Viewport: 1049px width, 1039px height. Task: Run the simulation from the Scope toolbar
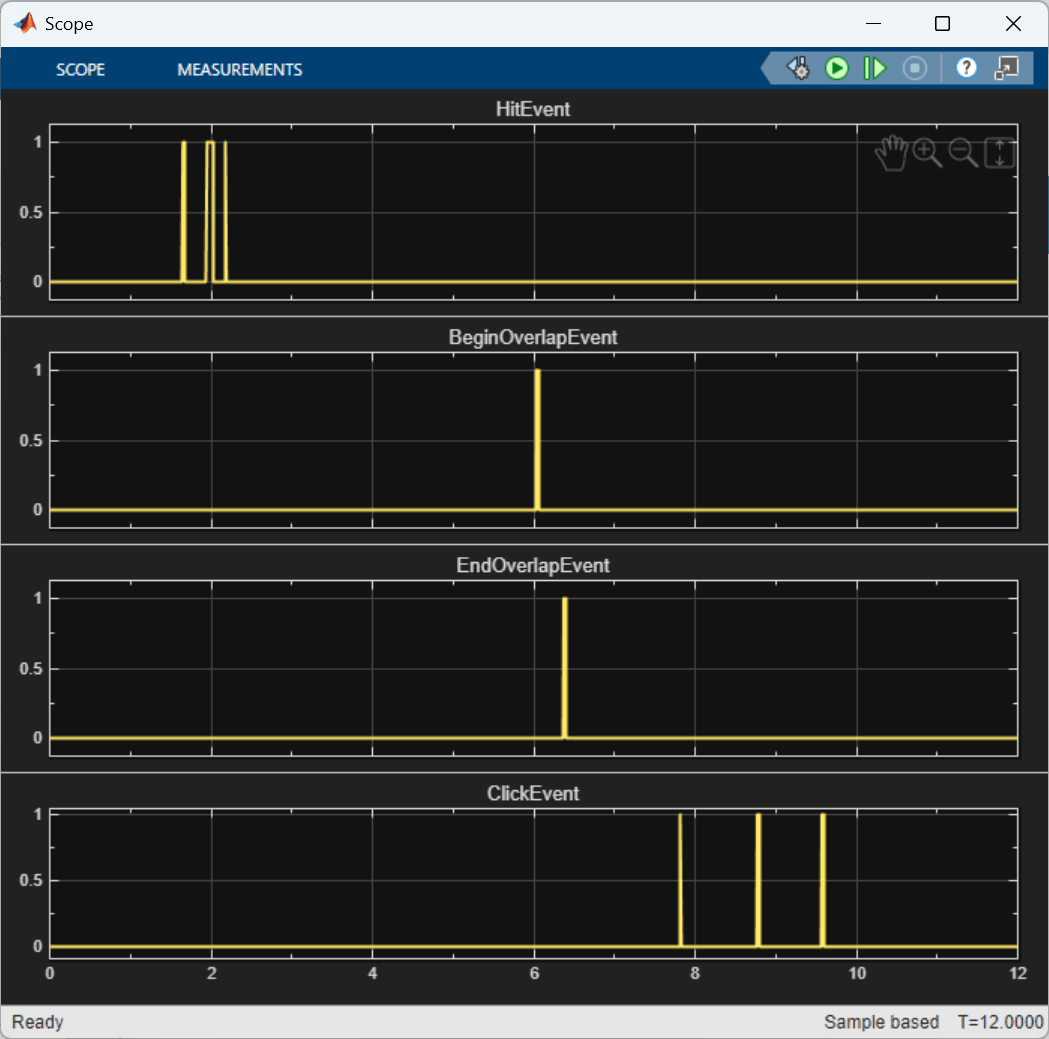836,68
